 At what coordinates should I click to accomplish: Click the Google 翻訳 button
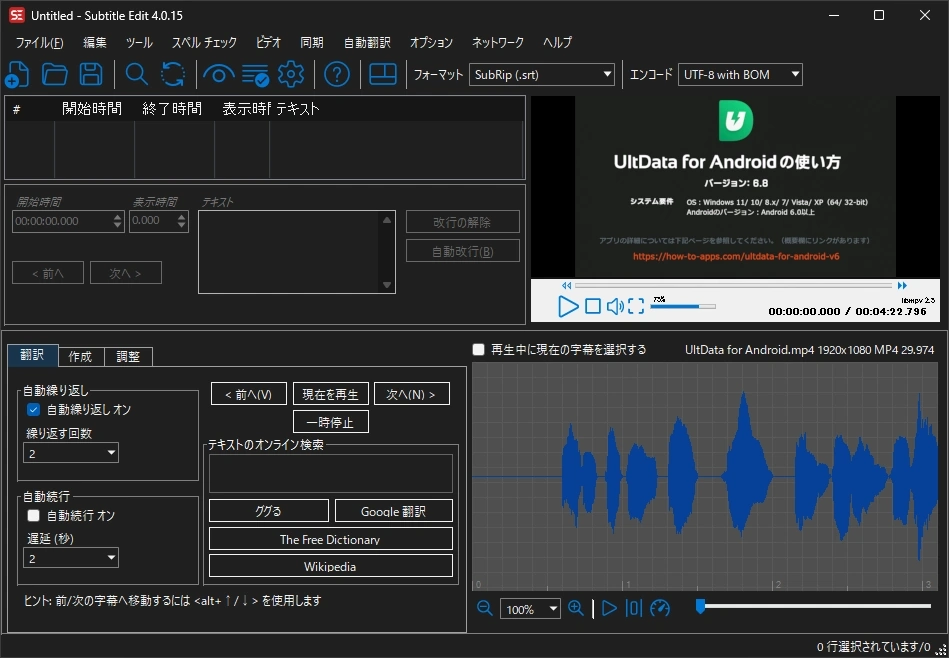[393, 511]
